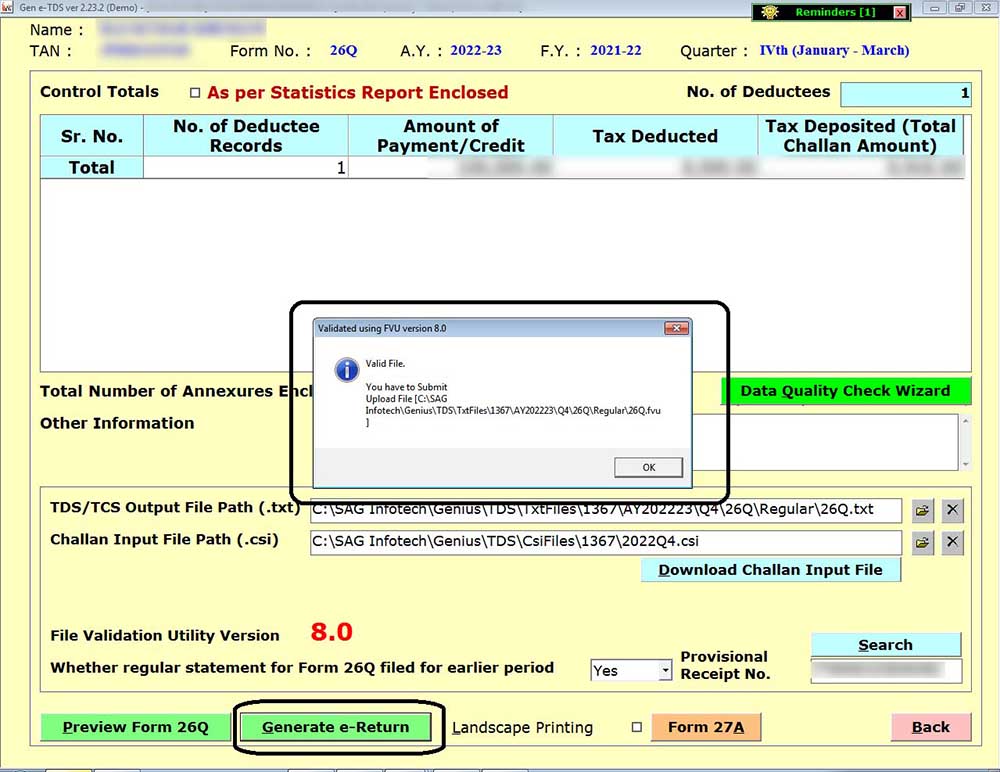Expand the regular statement Yes dropdown
This screenshot has width=1000, height=772.
pyautogui.click(x=665, y=671)
